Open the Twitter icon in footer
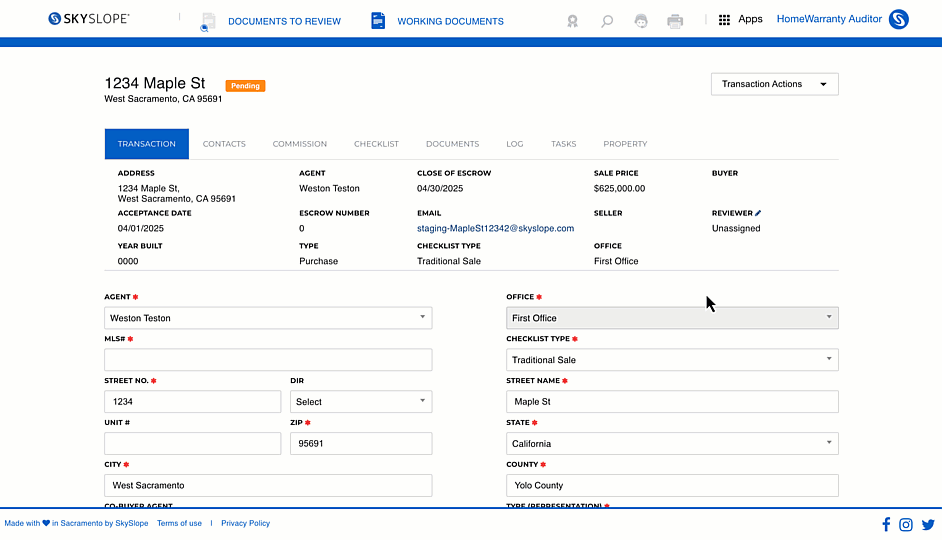The width and height of the screenshot is (942, 540). (928, 524)
